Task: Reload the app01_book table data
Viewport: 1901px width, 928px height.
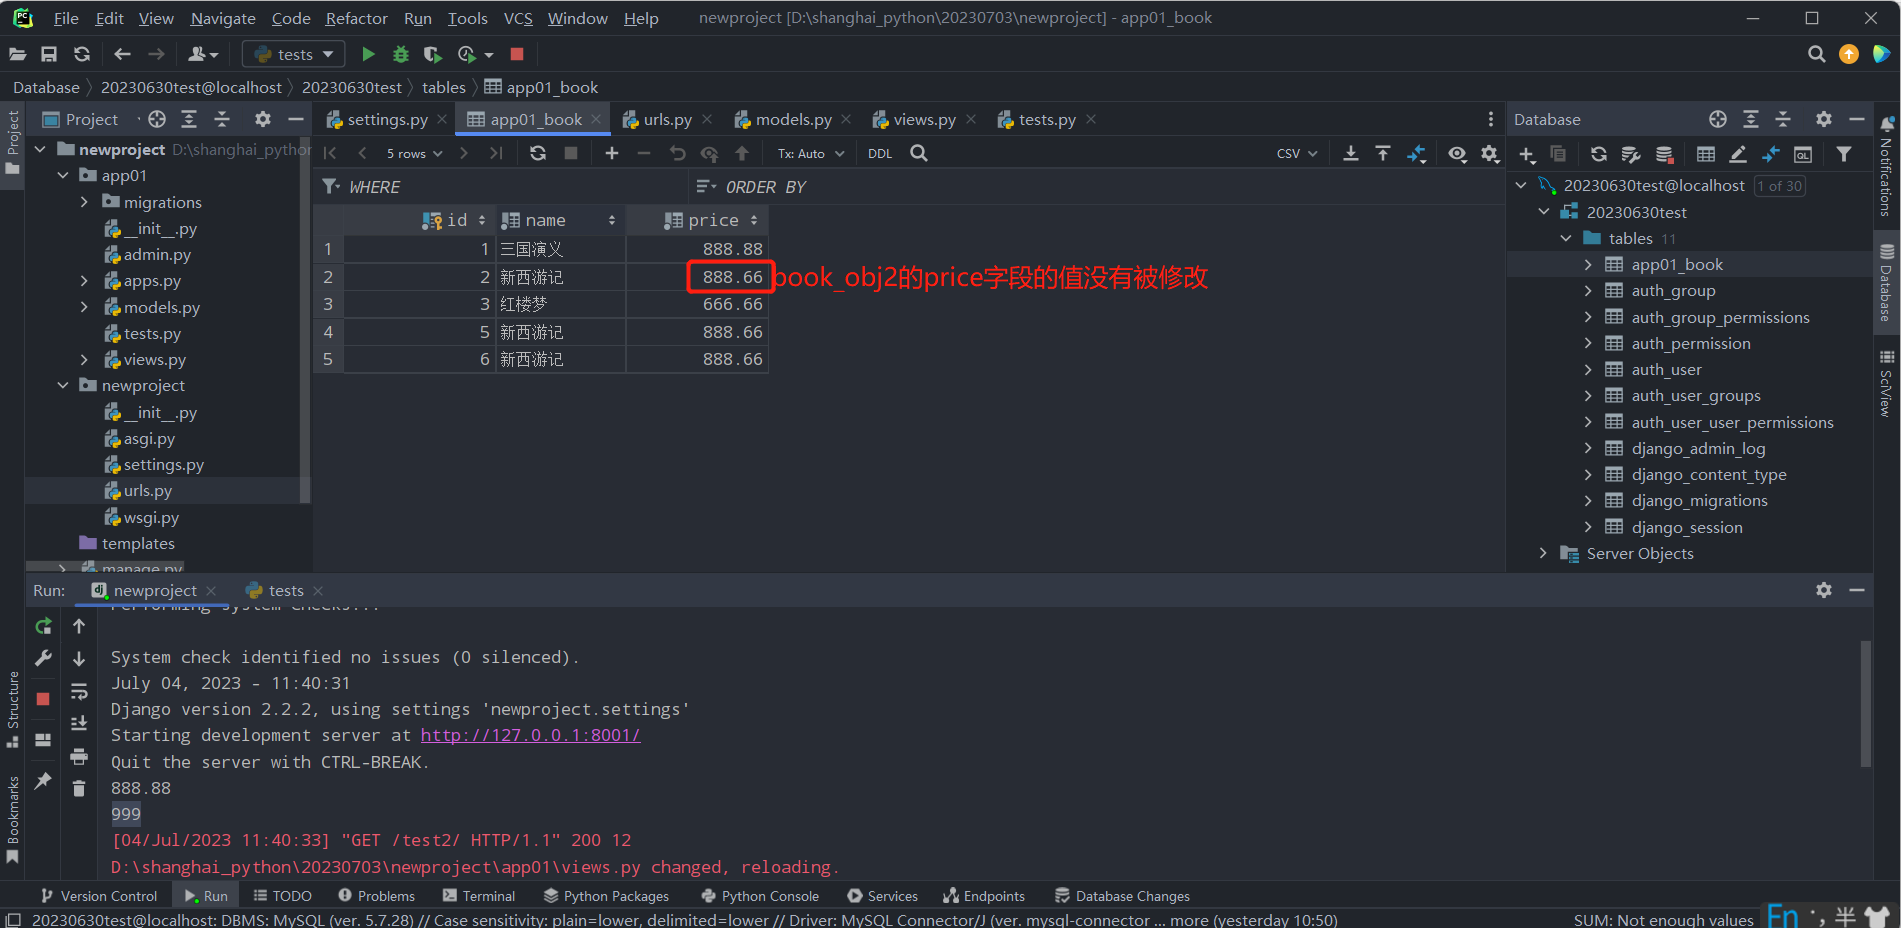Action: (538, 153)
